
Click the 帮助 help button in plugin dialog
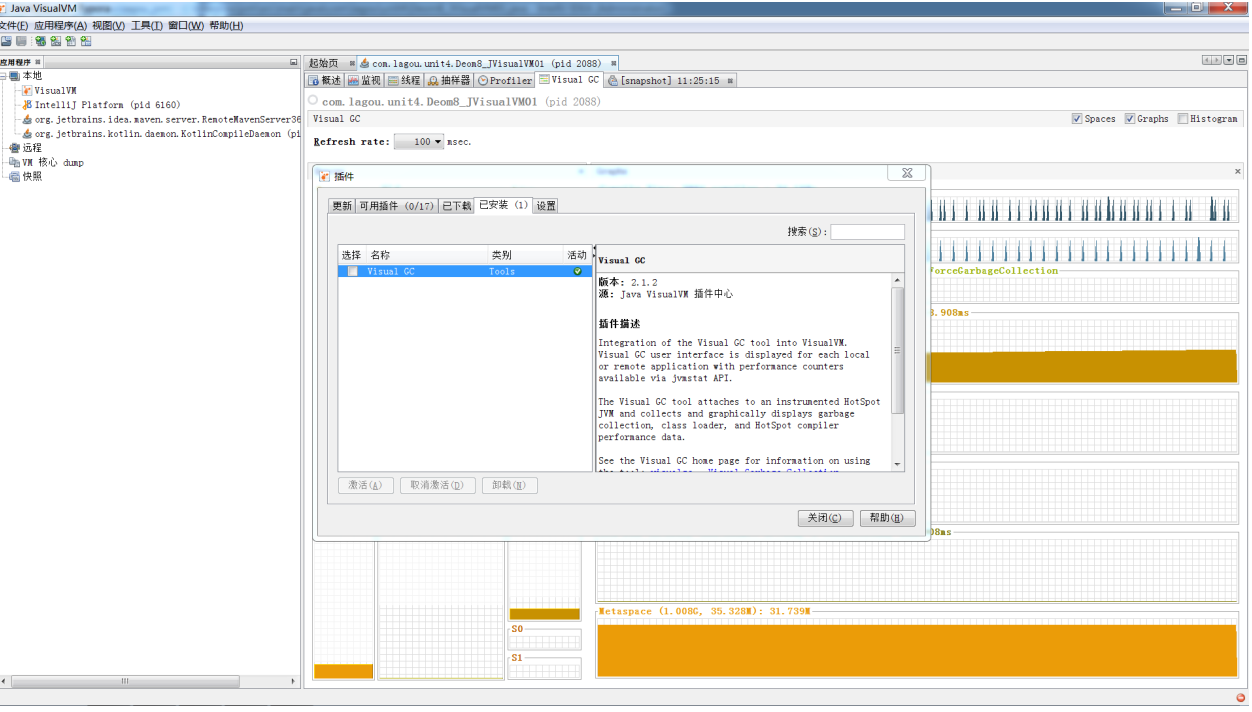pos(887,518)
